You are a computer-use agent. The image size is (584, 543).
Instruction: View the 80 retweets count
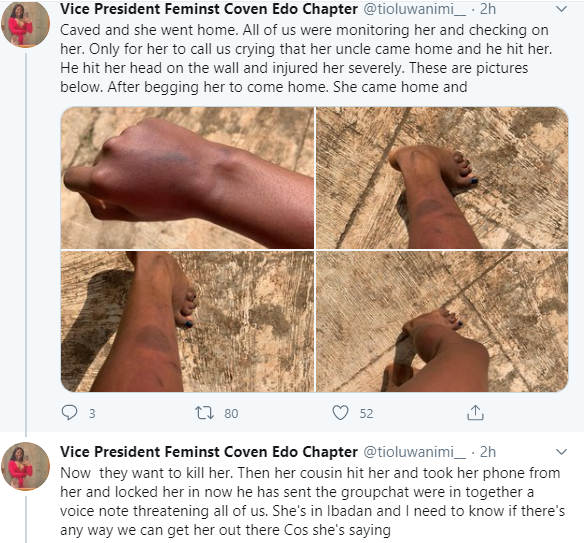tap(231, 413)
